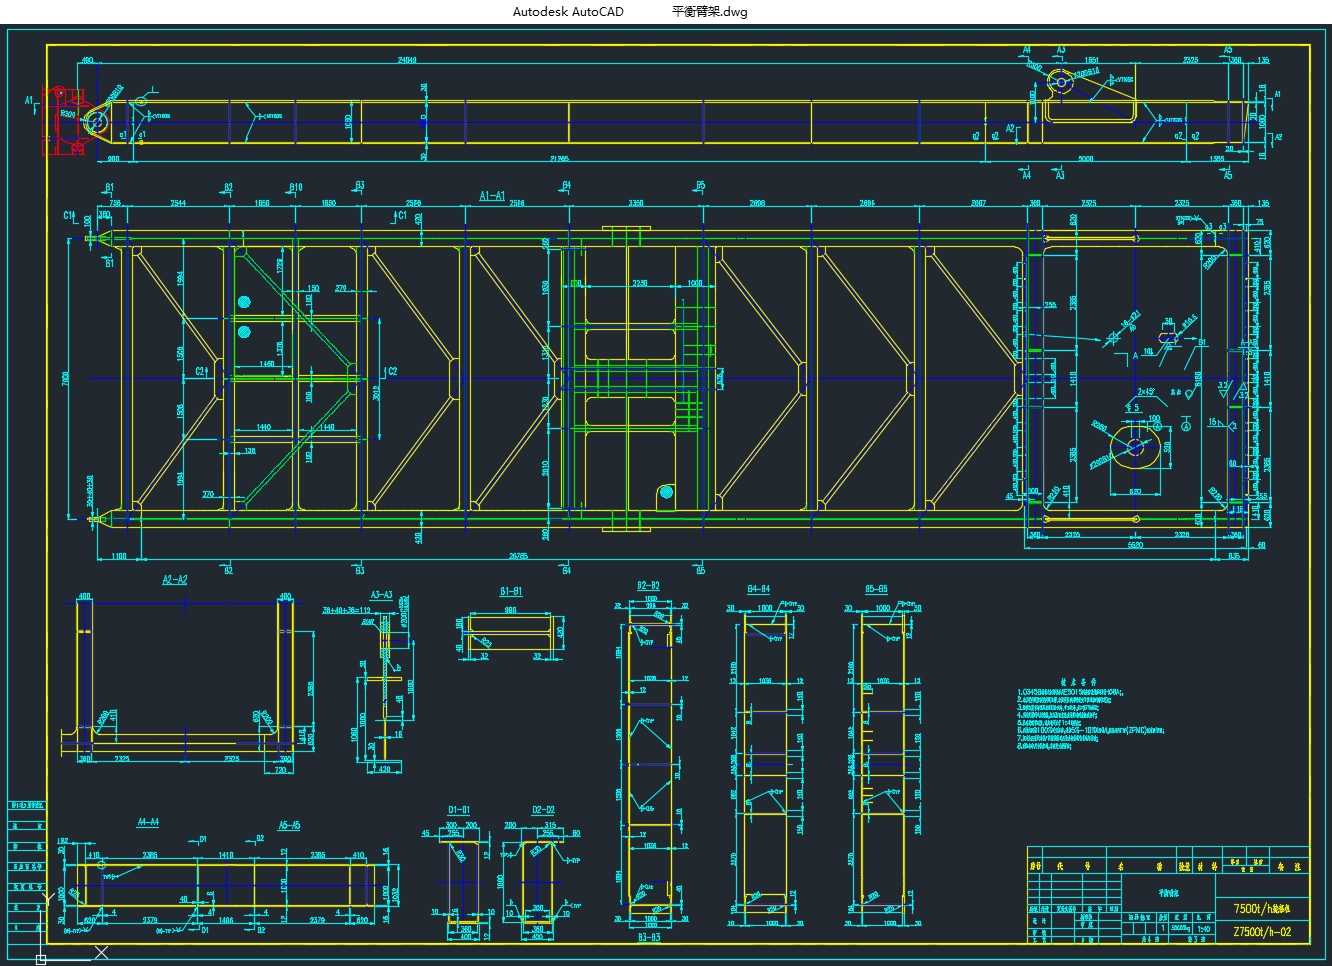Image resolution: width=1332 pixels, height=966 pixels.
Task: Click the UCS origin square icon
Action: (x=41, y=959)
